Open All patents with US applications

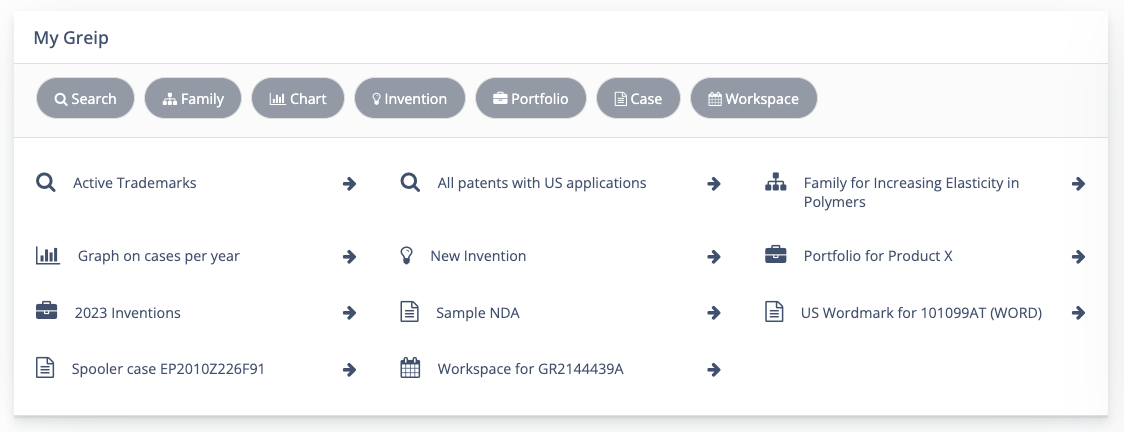[542, 183]
